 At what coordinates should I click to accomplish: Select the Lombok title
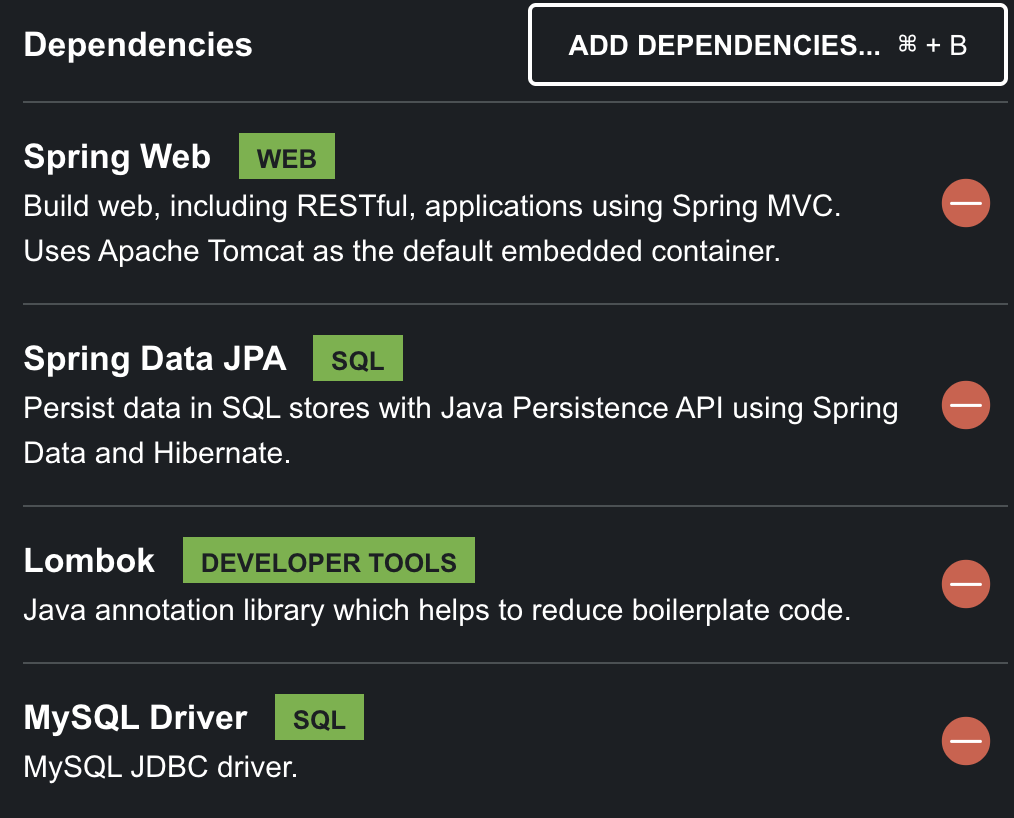[x=89, y=560]
